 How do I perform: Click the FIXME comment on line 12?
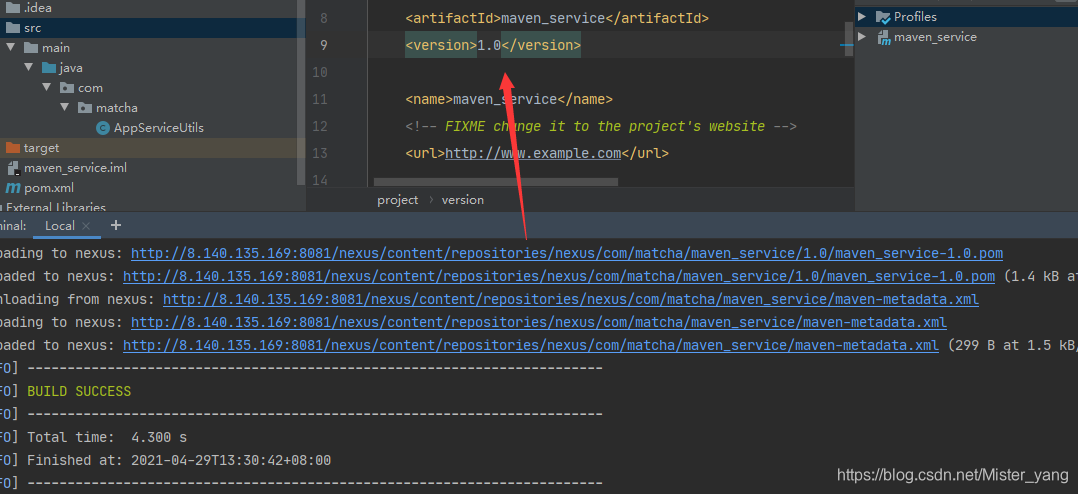[x=601, y=126]
